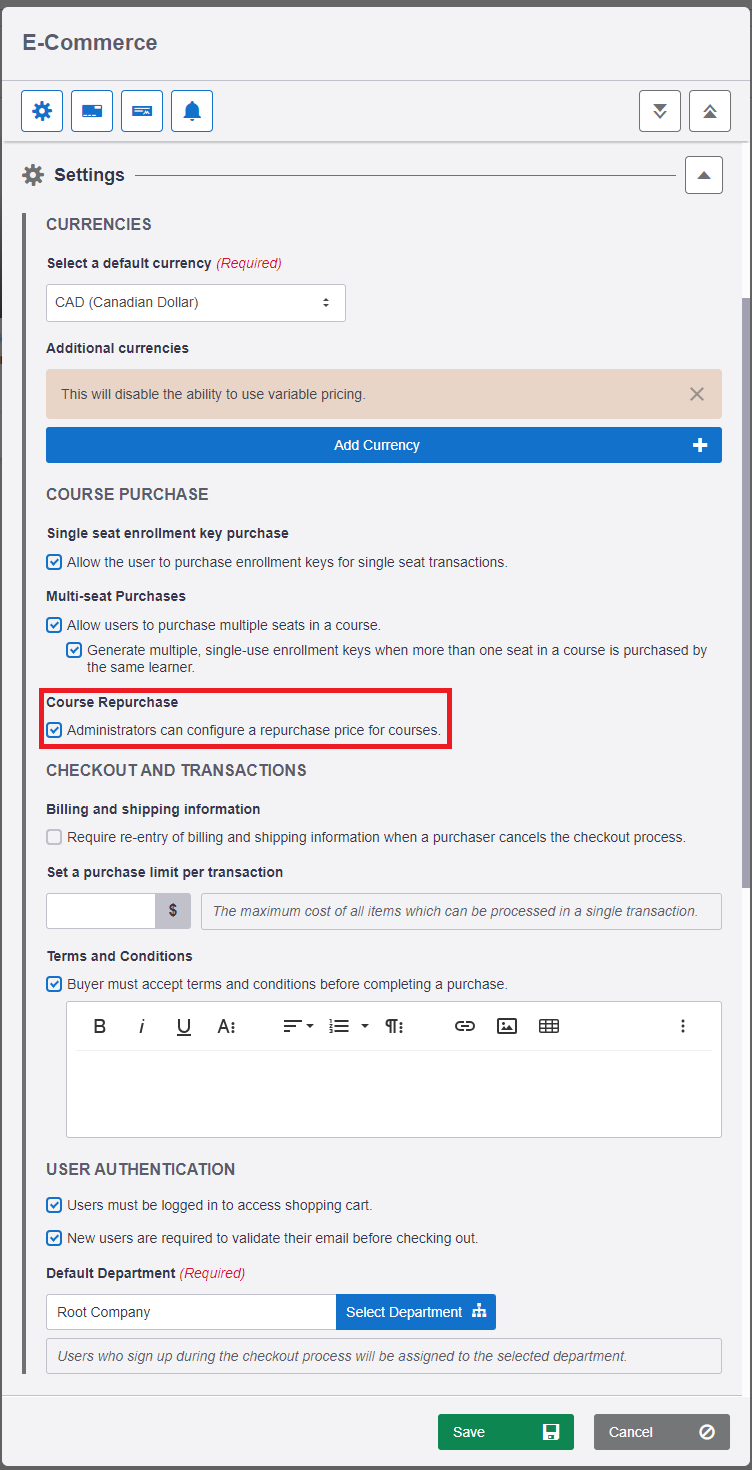Cancel the E-Commerce settings changes

click(662, 1432)
